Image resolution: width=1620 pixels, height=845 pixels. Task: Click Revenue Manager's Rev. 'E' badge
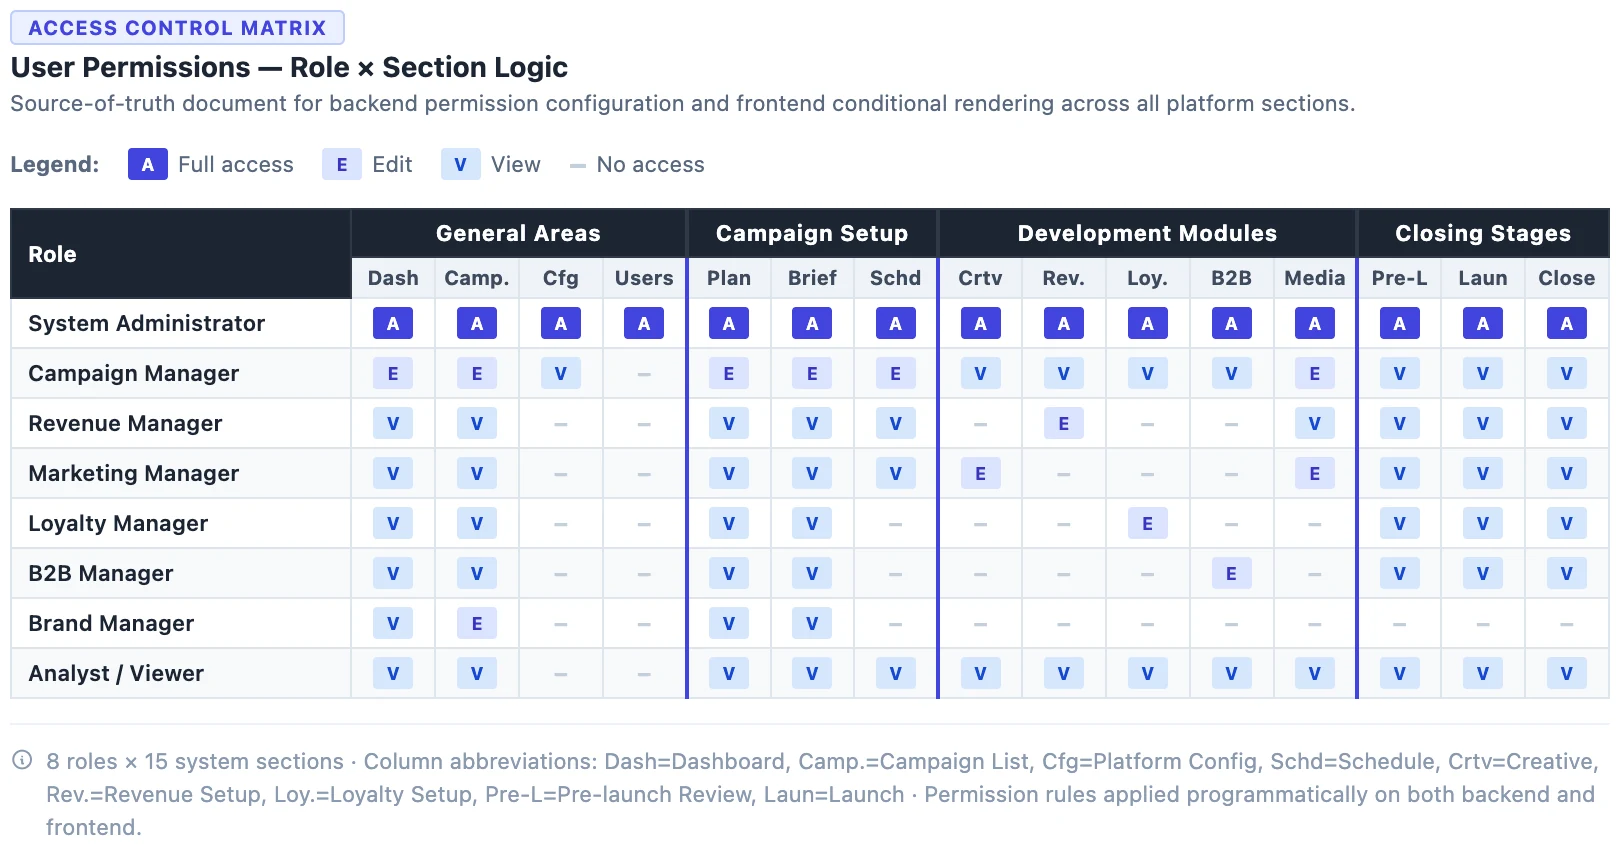1063,423
